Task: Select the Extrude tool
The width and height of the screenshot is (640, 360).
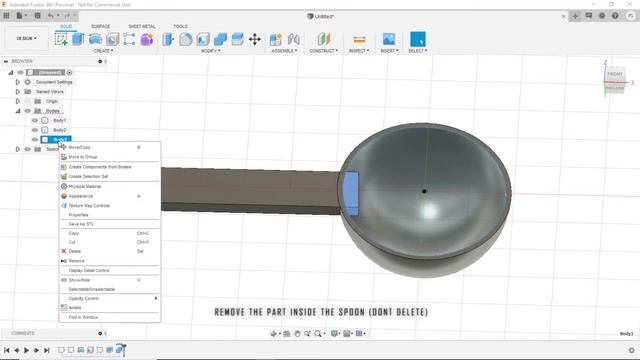Action: (78, 39)
